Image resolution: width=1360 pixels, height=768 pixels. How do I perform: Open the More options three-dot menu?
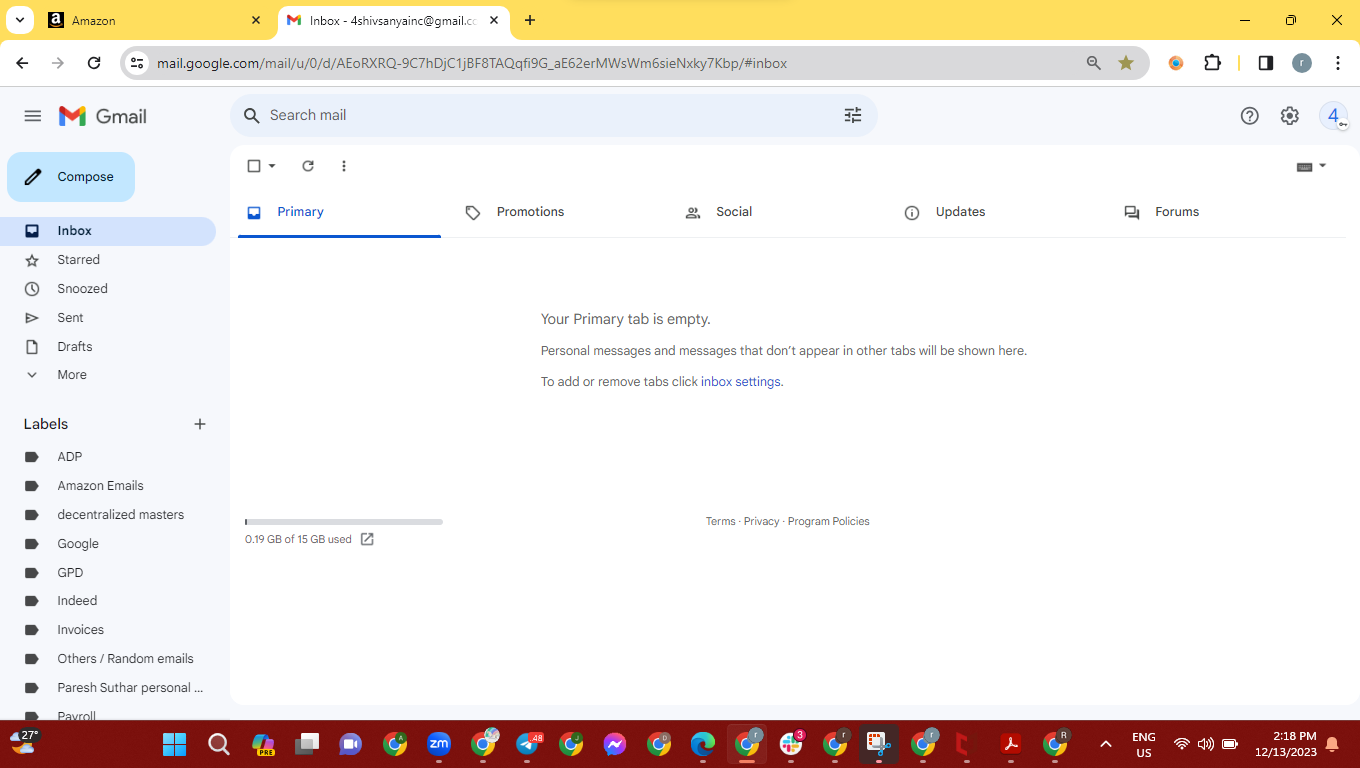pos(344,166)
